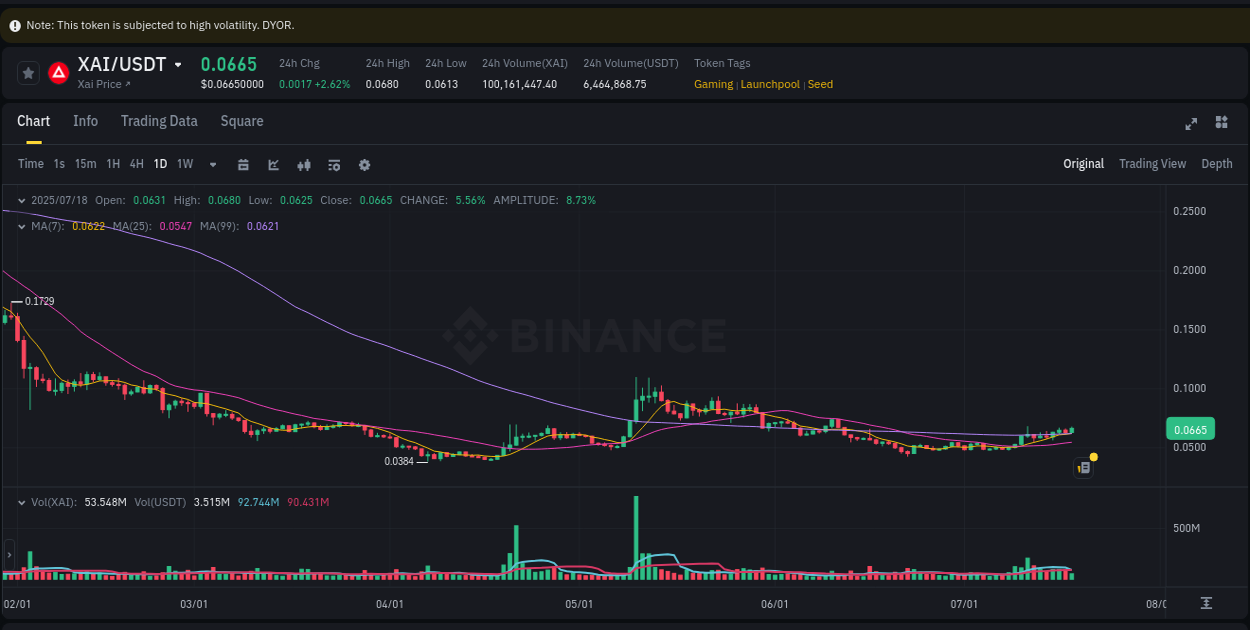Switch to the Trading Data tab

tap(159, 121)
